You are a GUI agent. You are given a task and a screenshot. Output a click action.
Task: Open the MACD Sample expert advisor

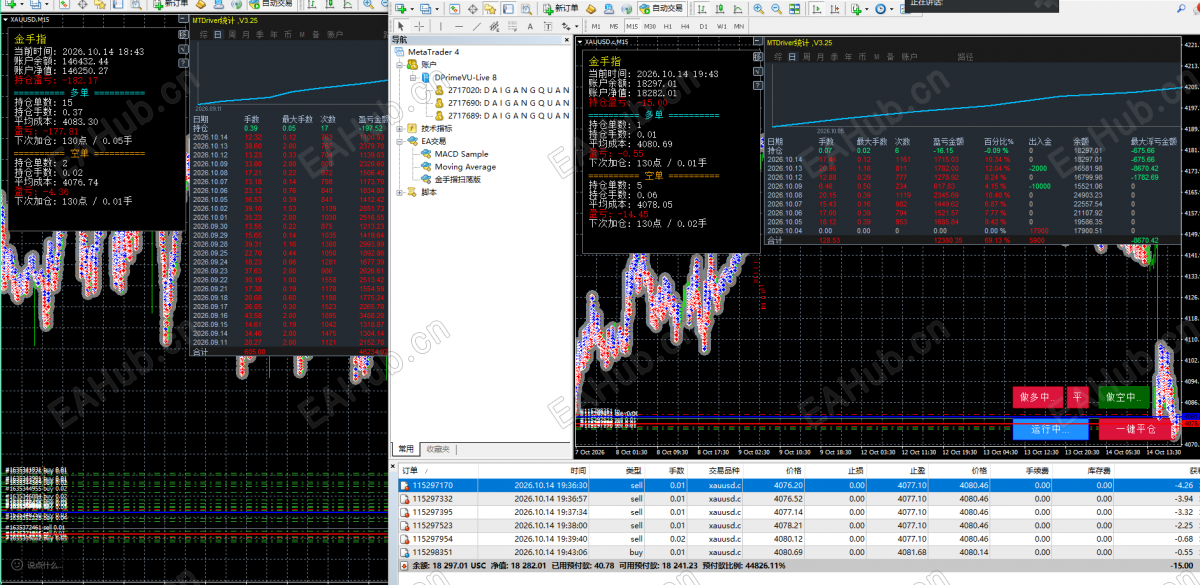[461, 154]
